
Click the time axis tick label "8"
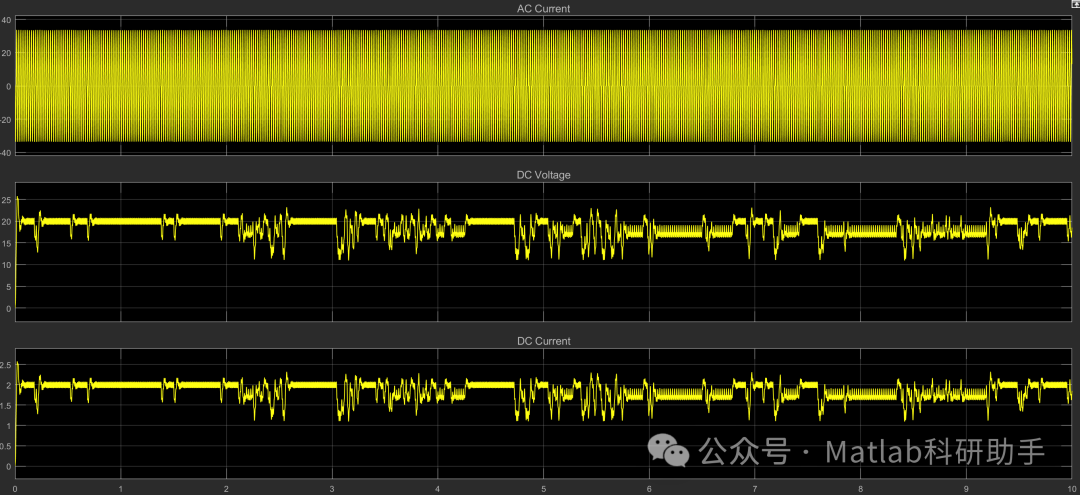point(861,487)
